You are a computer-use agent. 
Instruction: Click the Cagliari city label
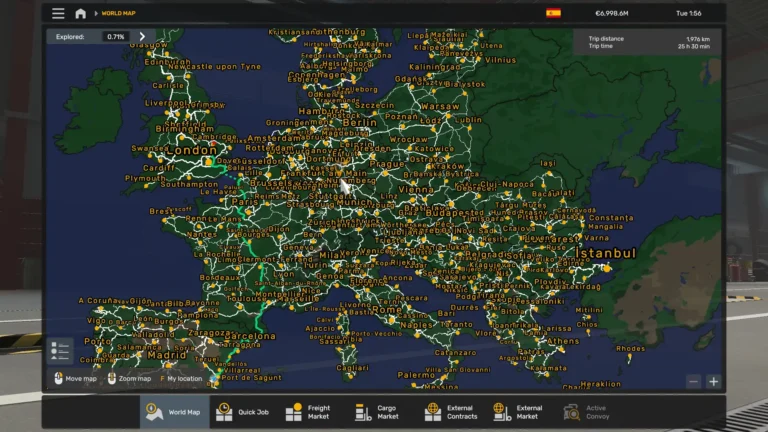coord(352,368)
